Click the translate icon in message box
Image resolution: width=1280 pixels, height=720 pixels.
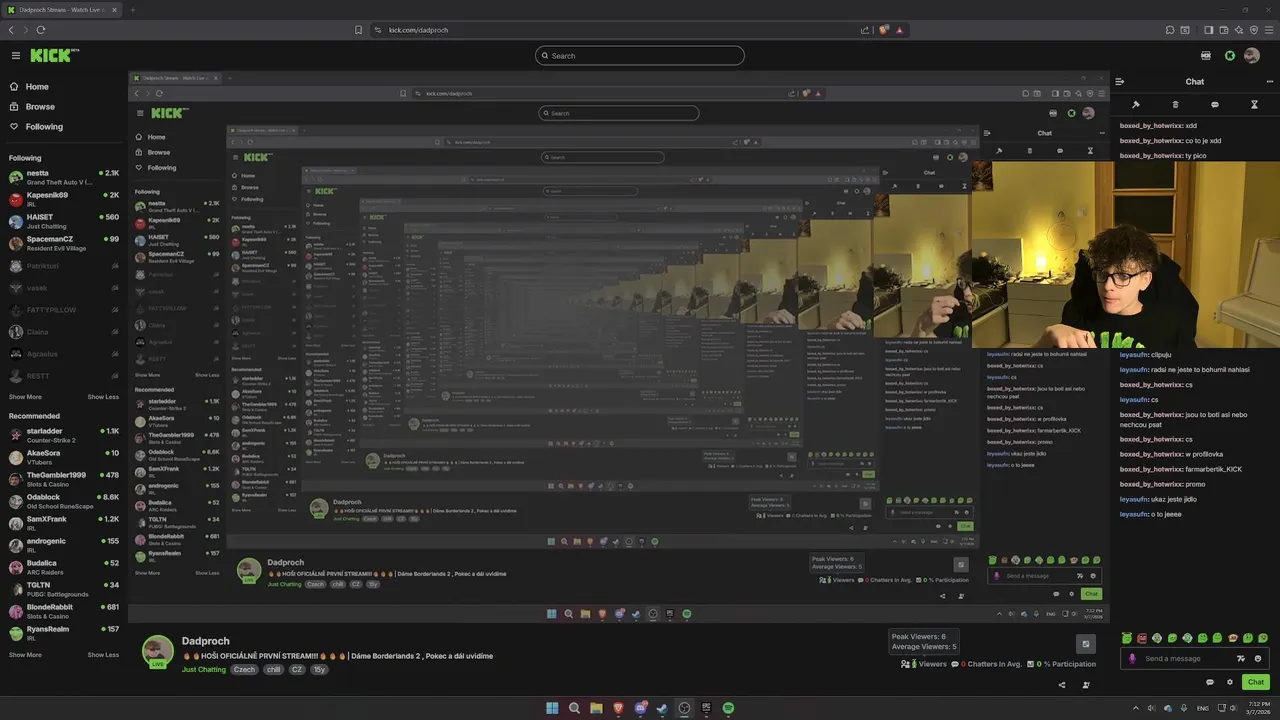click(1241, 658)
